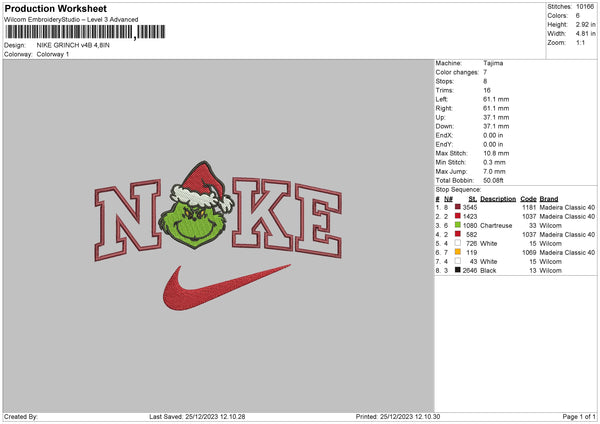Click the Left value 61.1 mm
This screenshot has width=600, height=424.
[496, 99]
